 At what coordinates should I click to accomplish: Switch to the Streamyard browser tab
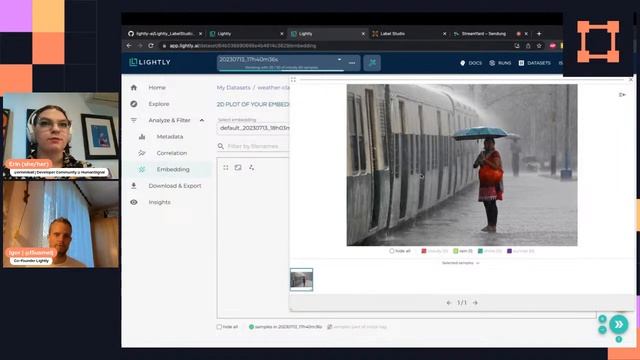click(x=490, y=34)
